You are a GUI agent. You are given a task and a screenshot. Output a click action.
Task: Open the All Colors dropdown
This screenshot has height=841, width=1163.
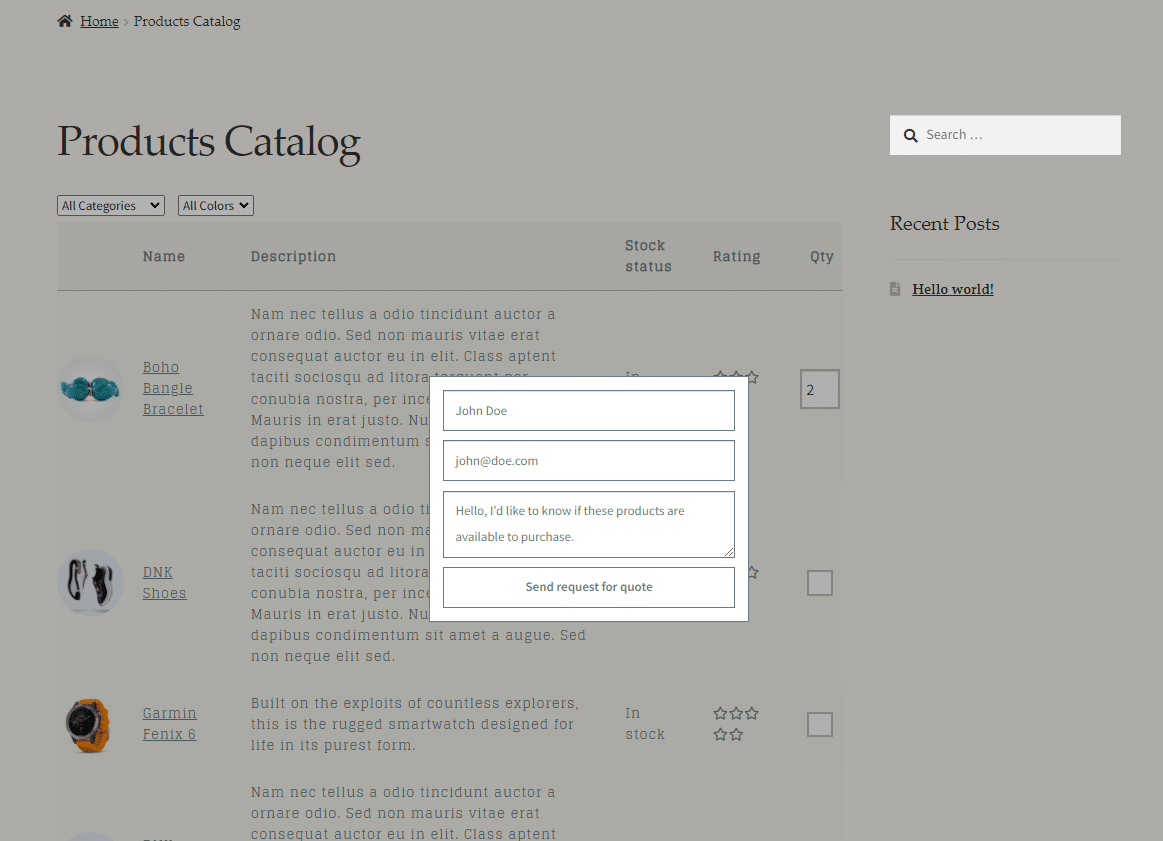216,205
